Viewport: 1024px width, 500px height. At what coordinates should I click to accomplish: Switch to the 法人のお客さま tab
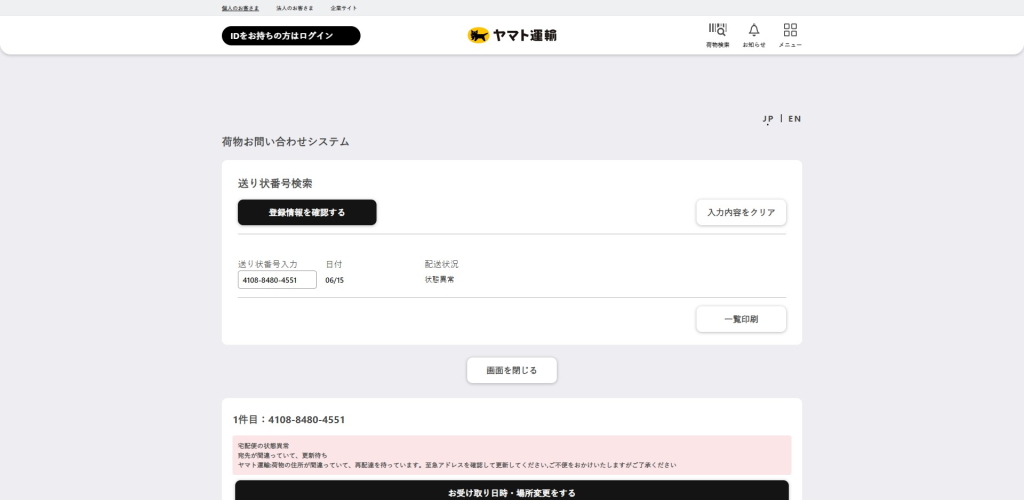point(295,8)
